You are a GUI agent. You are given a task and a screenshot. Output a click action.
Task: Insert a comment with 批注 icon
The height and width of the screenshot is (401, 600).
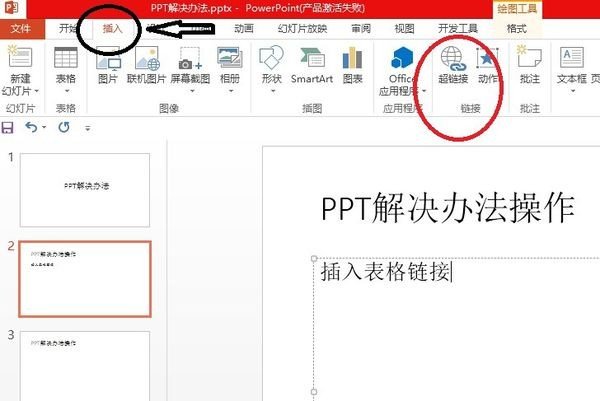pos(530,57)
